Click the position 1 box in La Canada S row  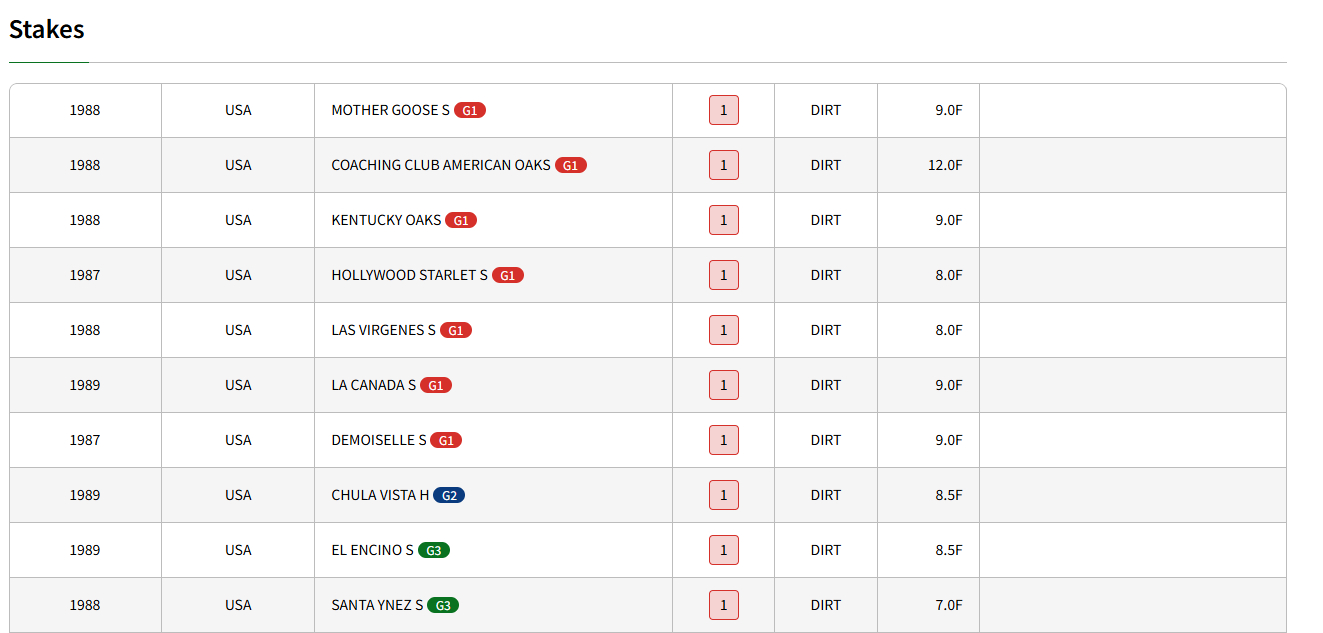[724, 385]
